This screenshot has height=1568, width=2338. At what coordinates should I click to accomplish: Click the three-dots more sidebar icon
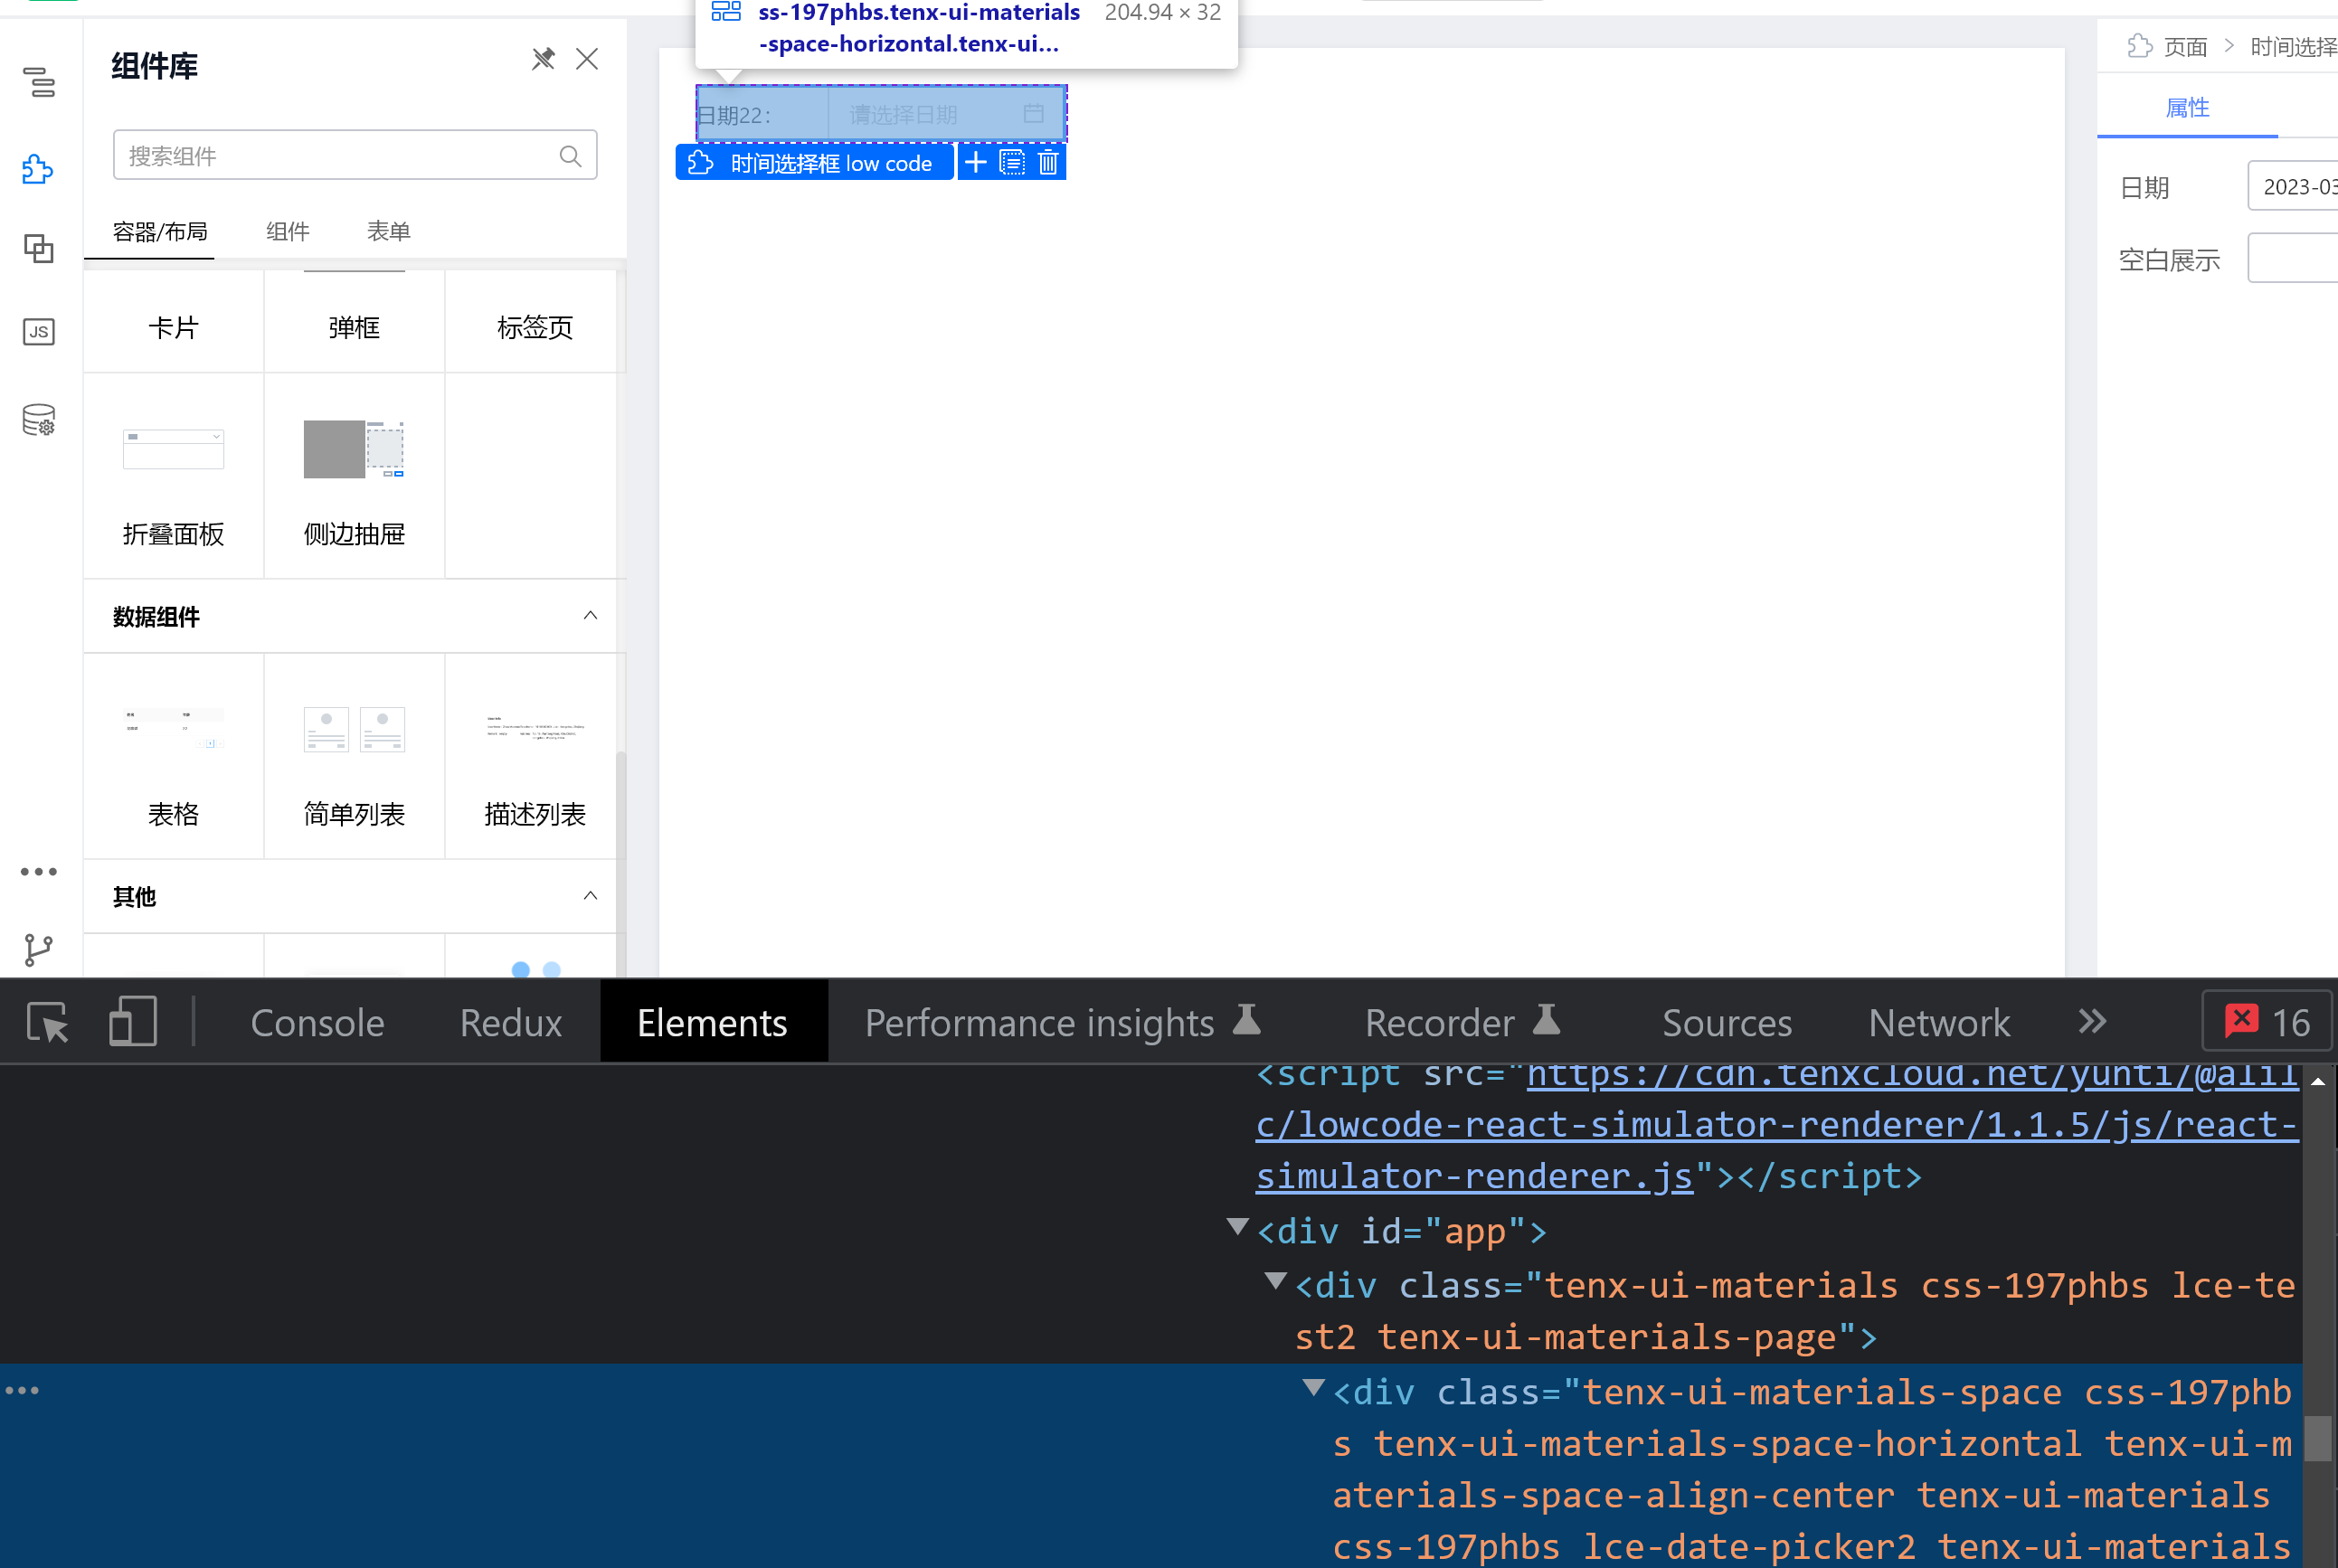[39, 872]
